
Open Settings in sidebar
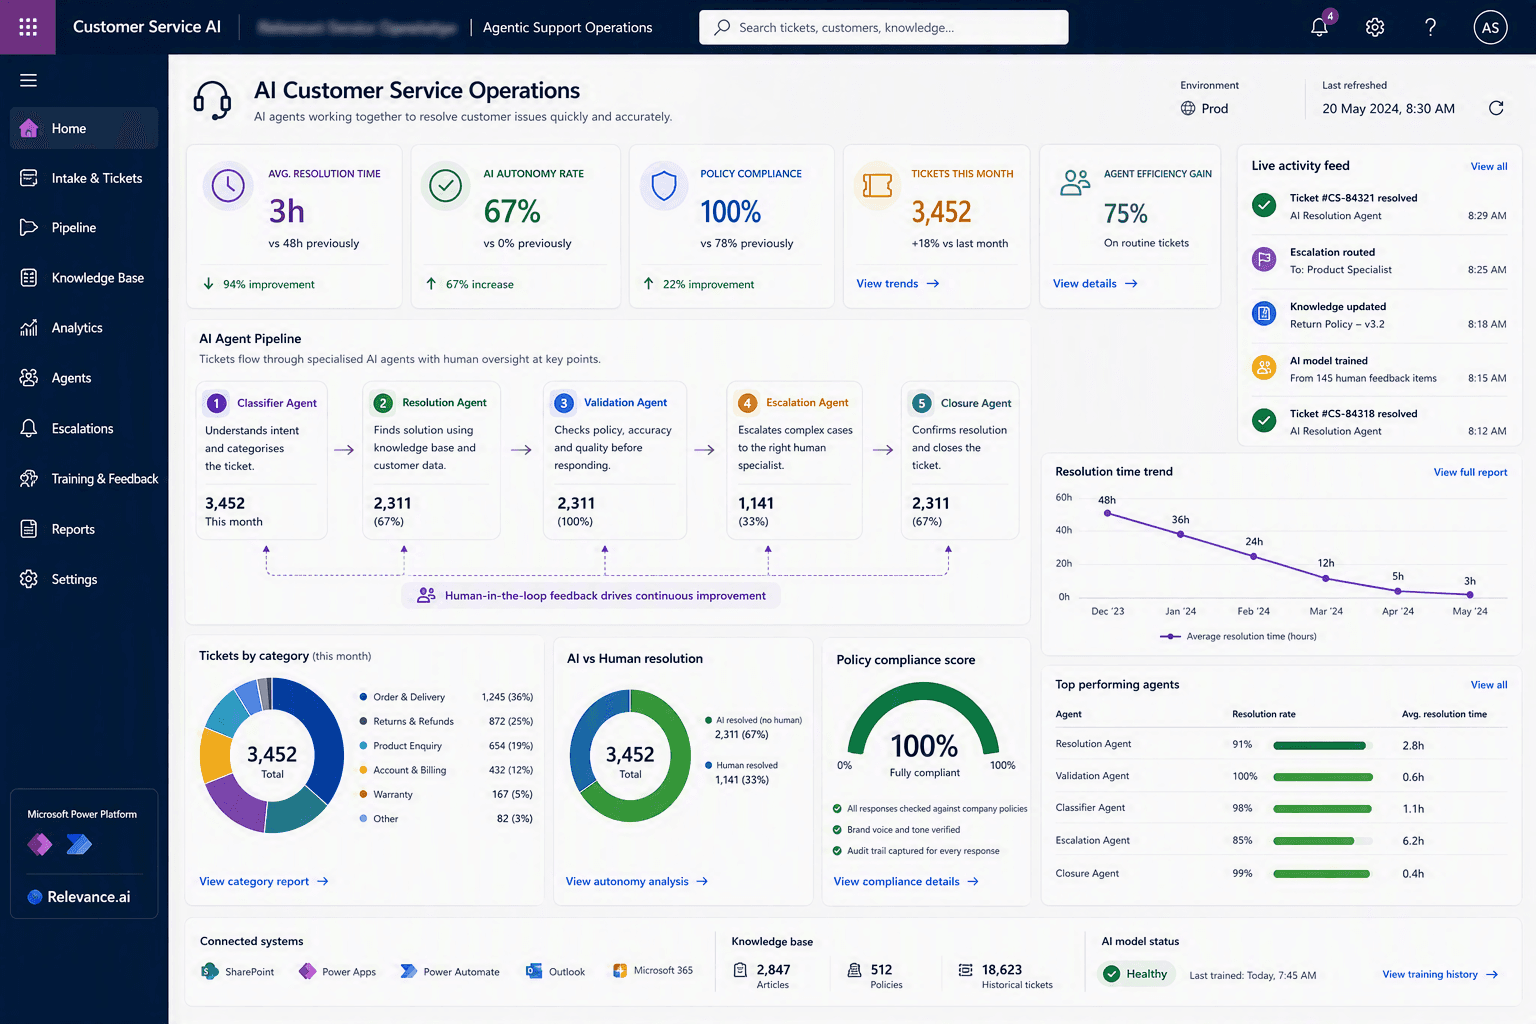coord(84,579)
